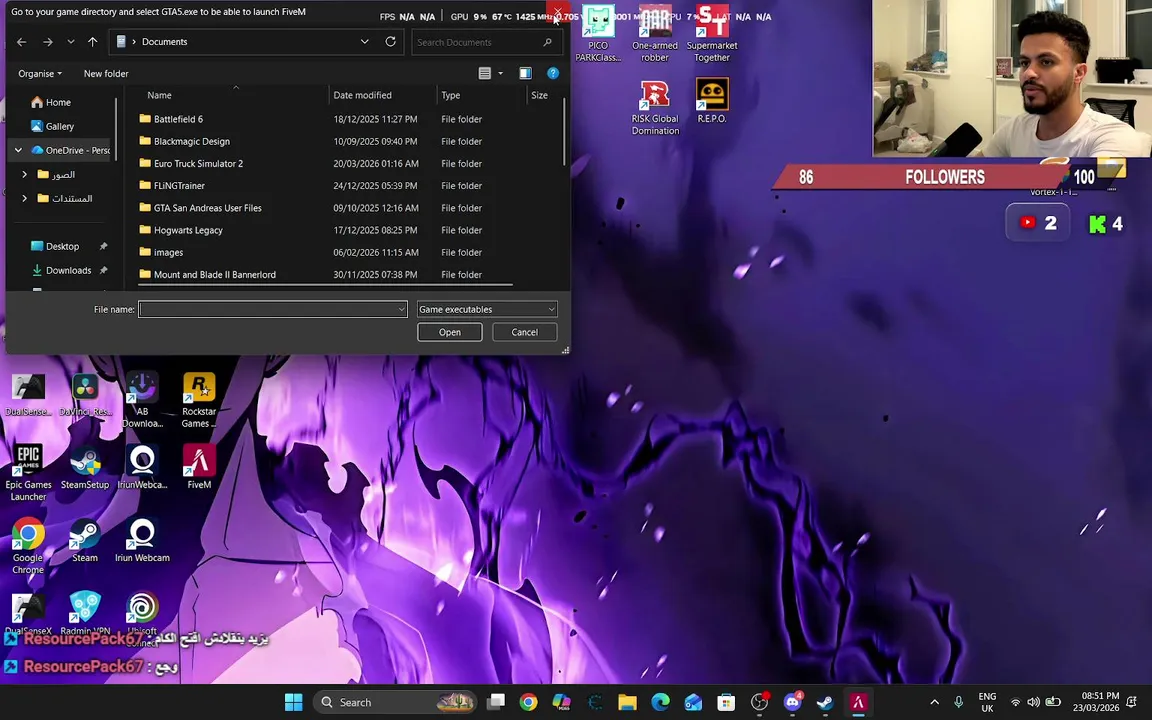Viewport: 1152px width, 720px height.
Task: Expand the address bar history dropdown
Action: coord(364,42)
